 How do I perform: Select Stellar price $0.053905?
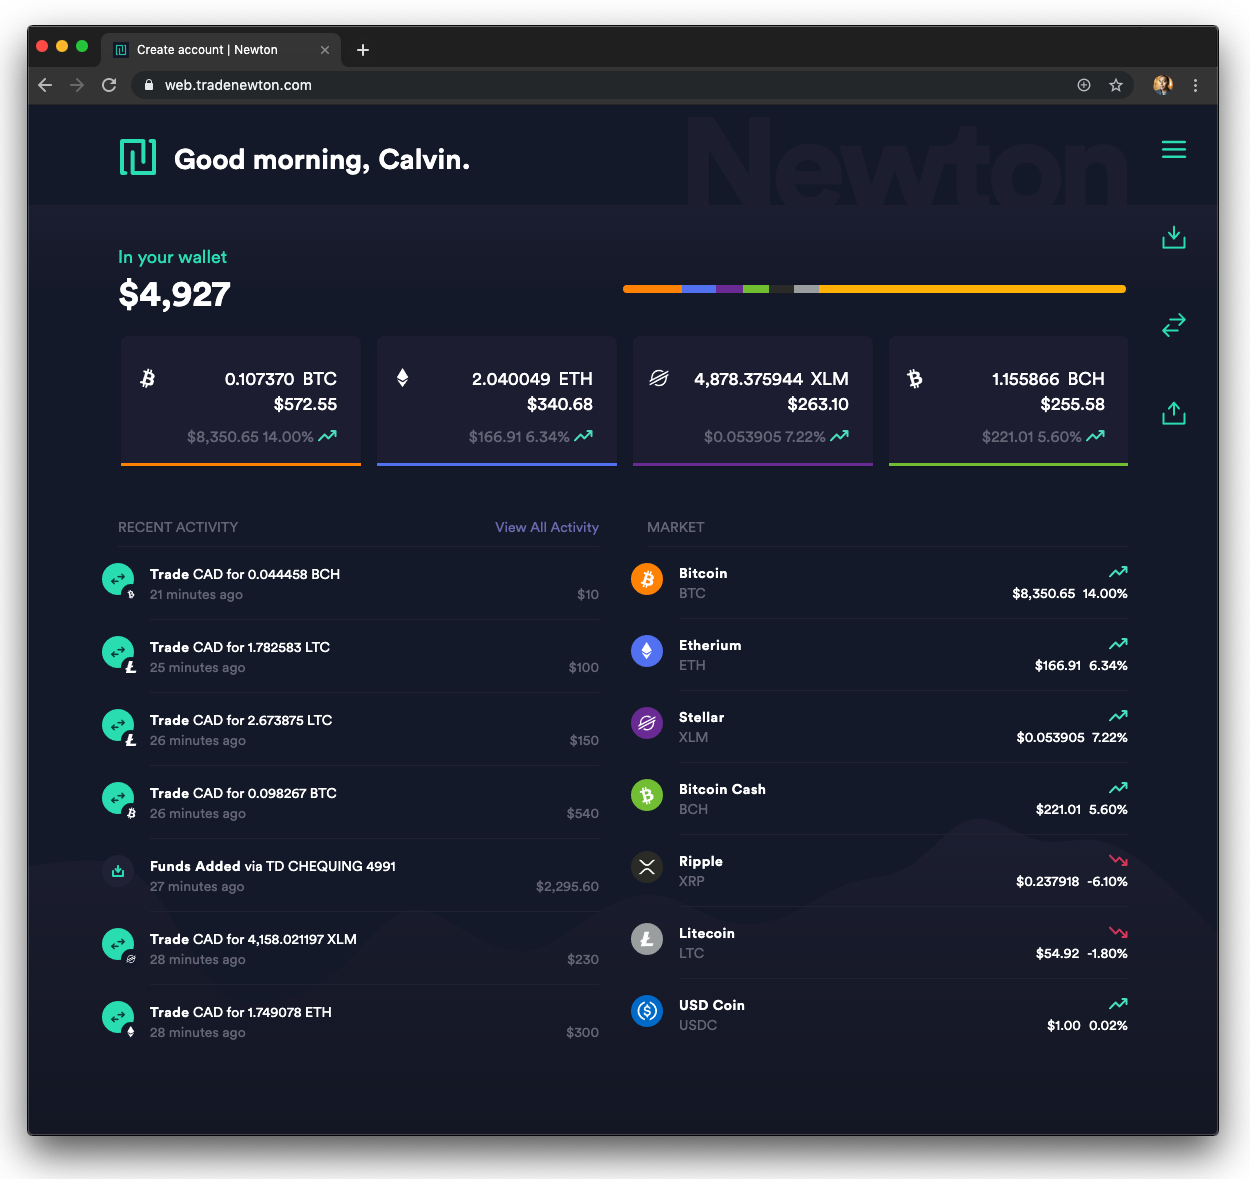tap(1050, 737)
